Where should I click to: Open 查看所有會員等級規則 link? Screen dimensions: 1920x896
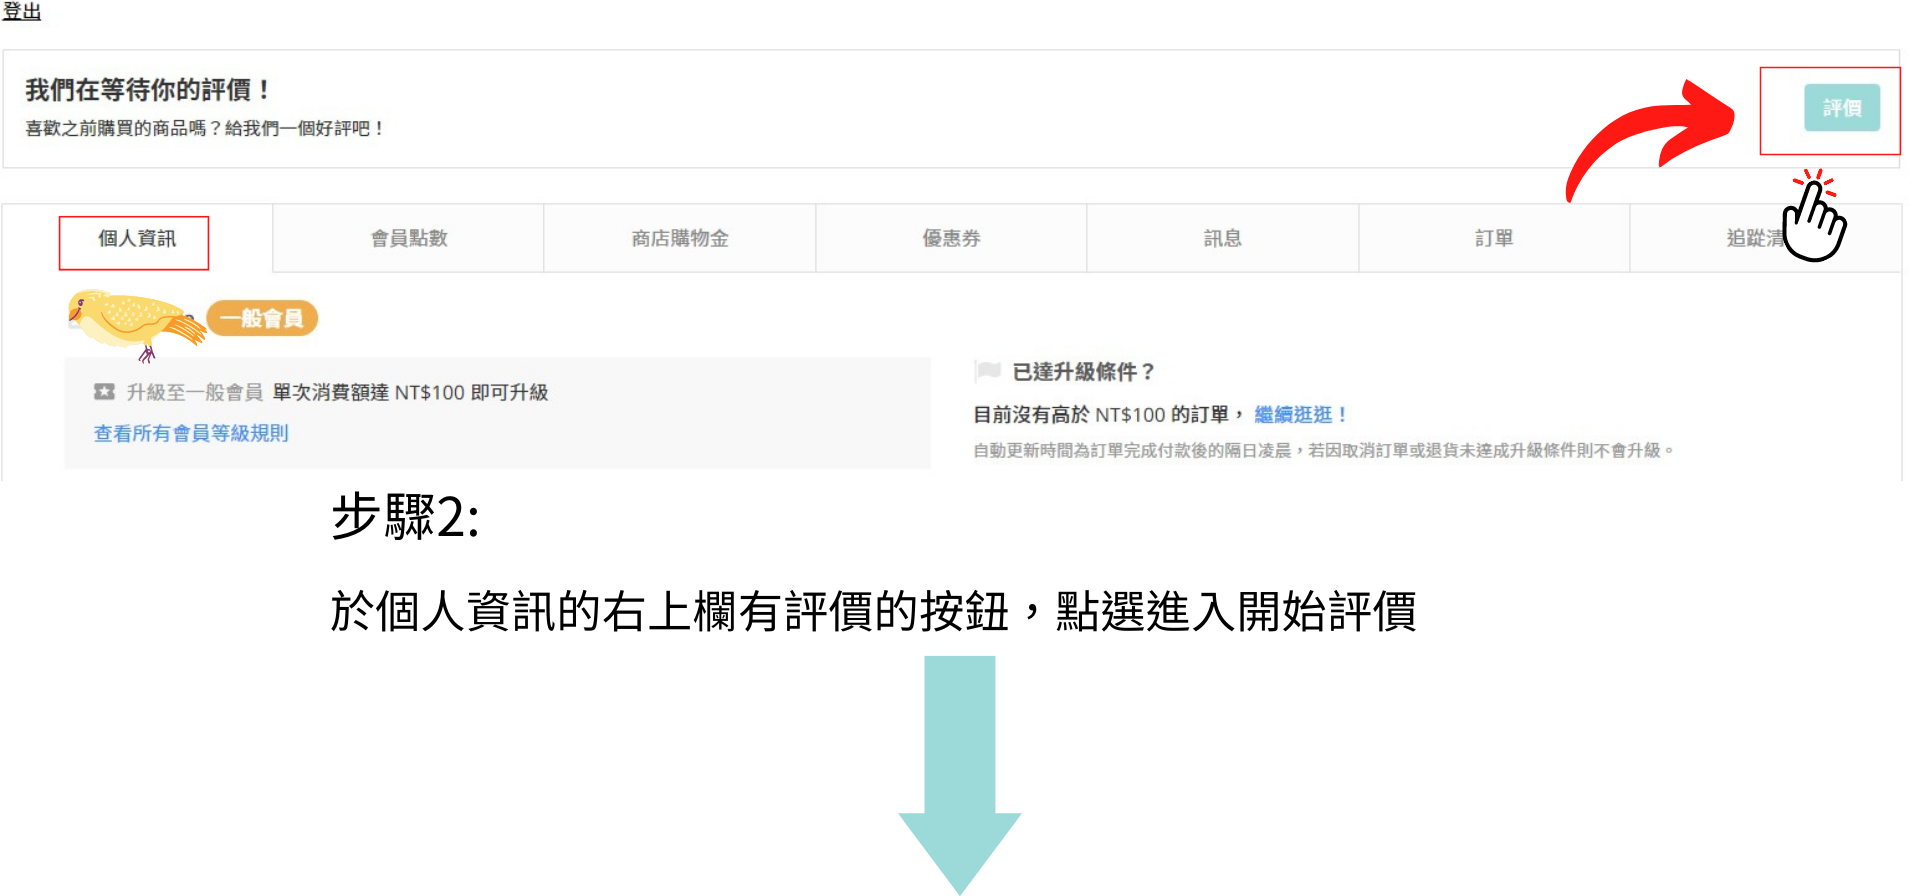click(x=191, y=433)
